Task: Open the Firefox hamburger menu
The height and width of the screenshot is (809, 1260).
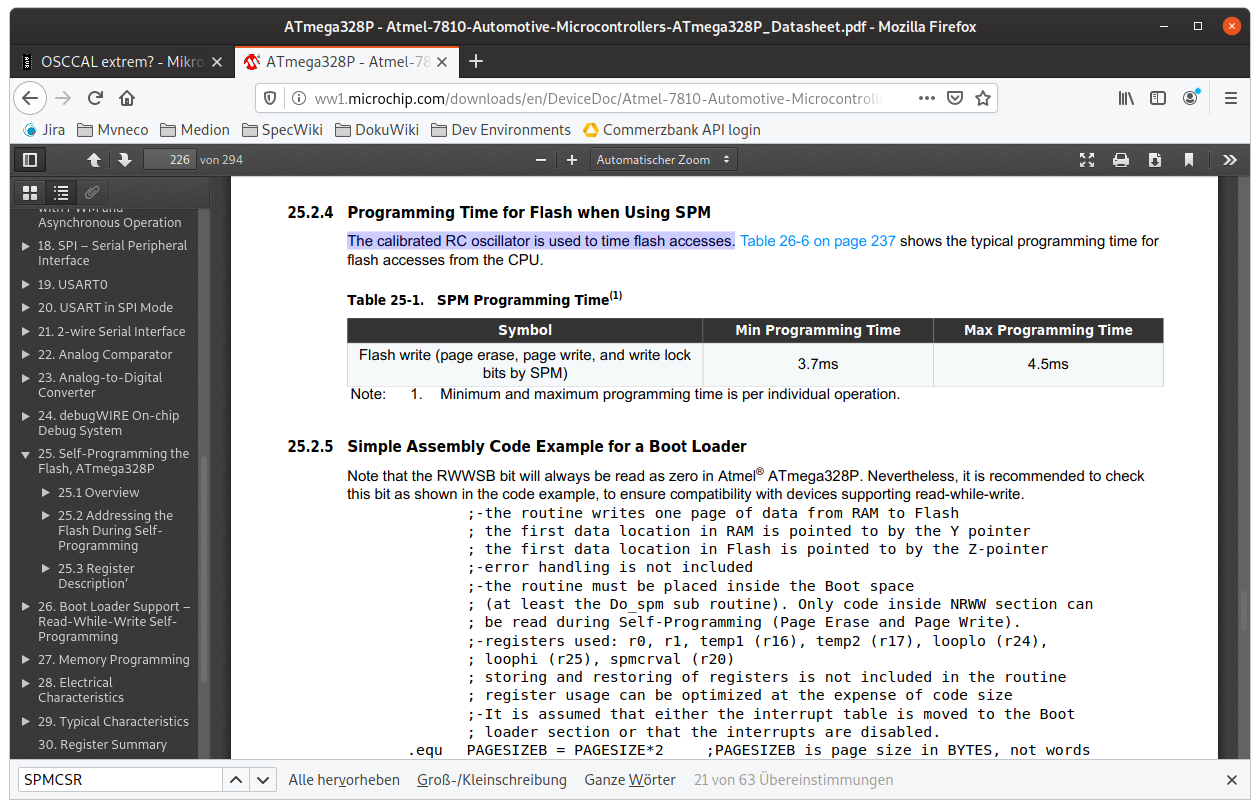Action: pos(1229,98)
